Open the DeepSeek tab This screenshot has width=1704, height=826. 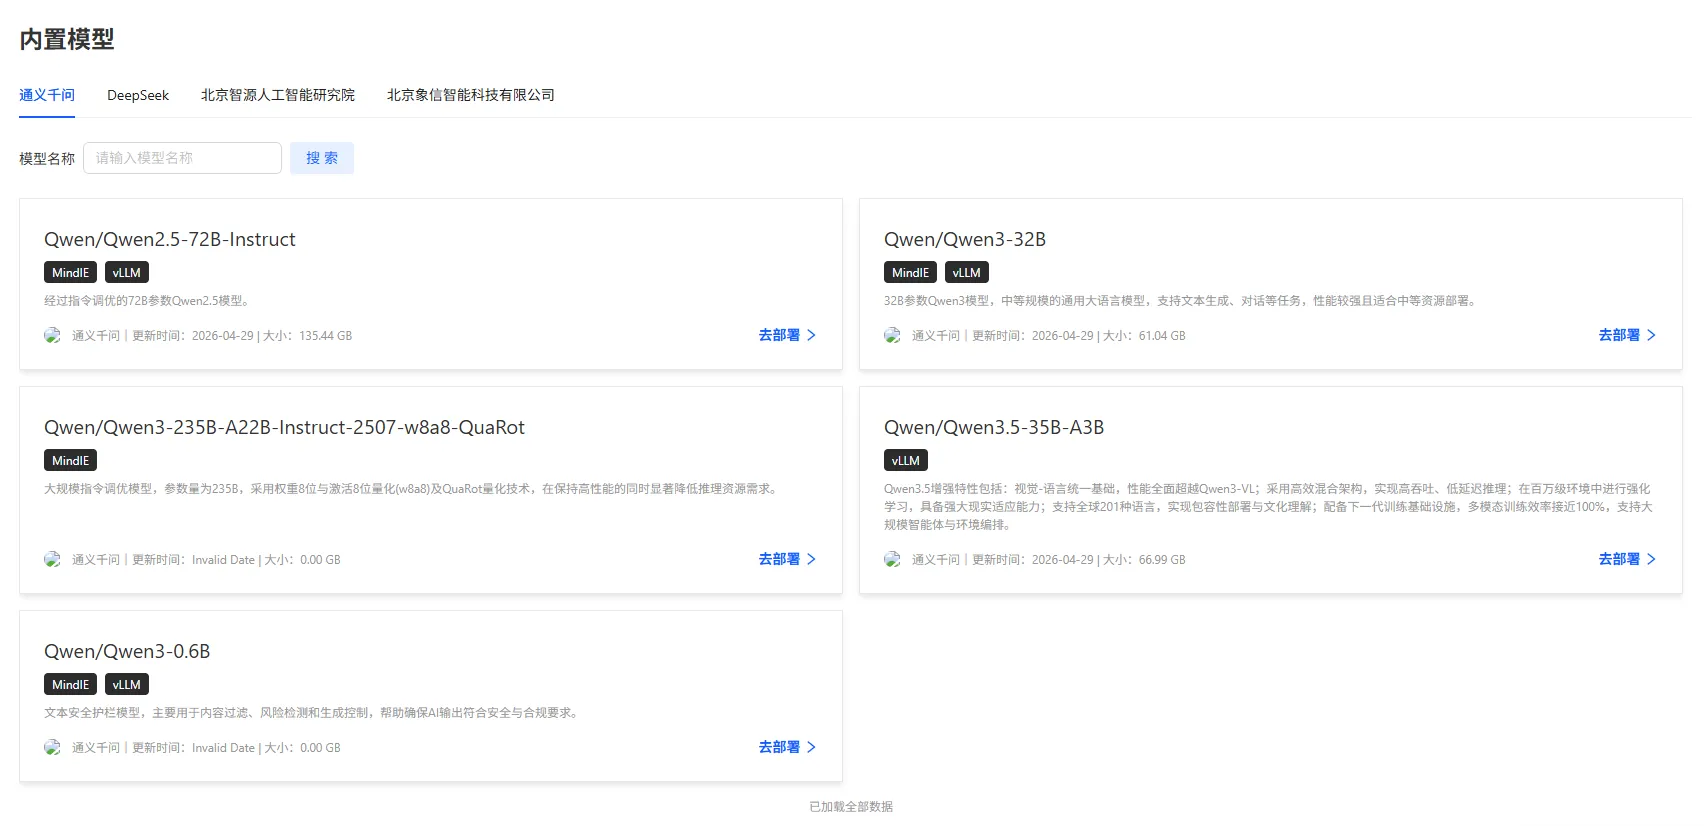(x=138, y=95)
